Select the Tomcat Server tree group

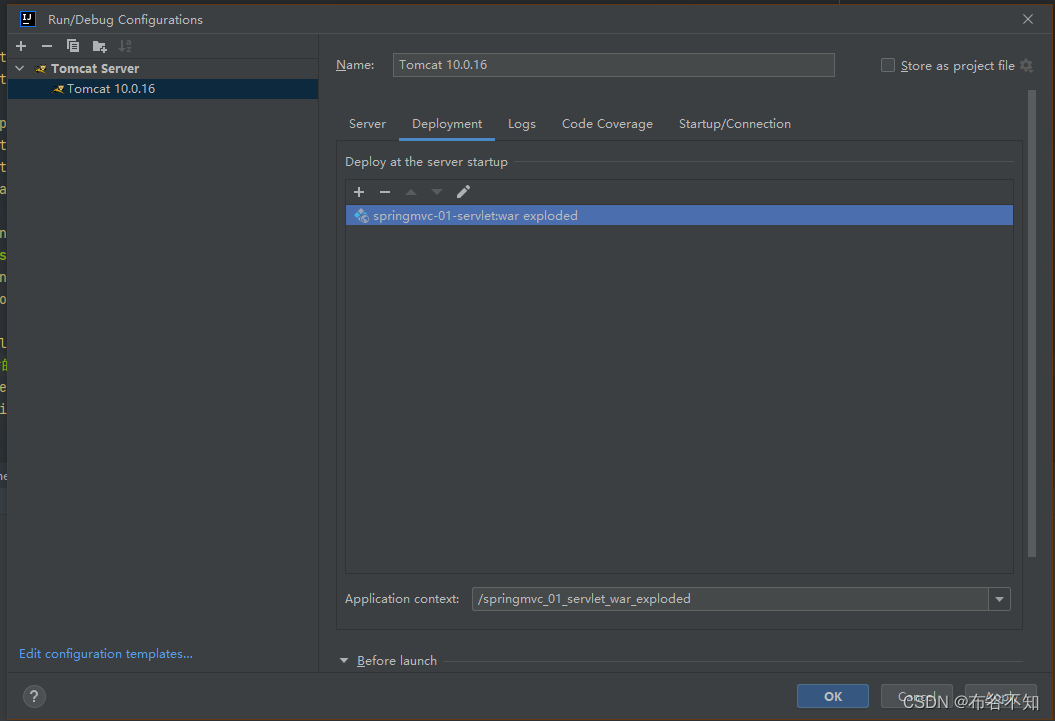point(163,69)
